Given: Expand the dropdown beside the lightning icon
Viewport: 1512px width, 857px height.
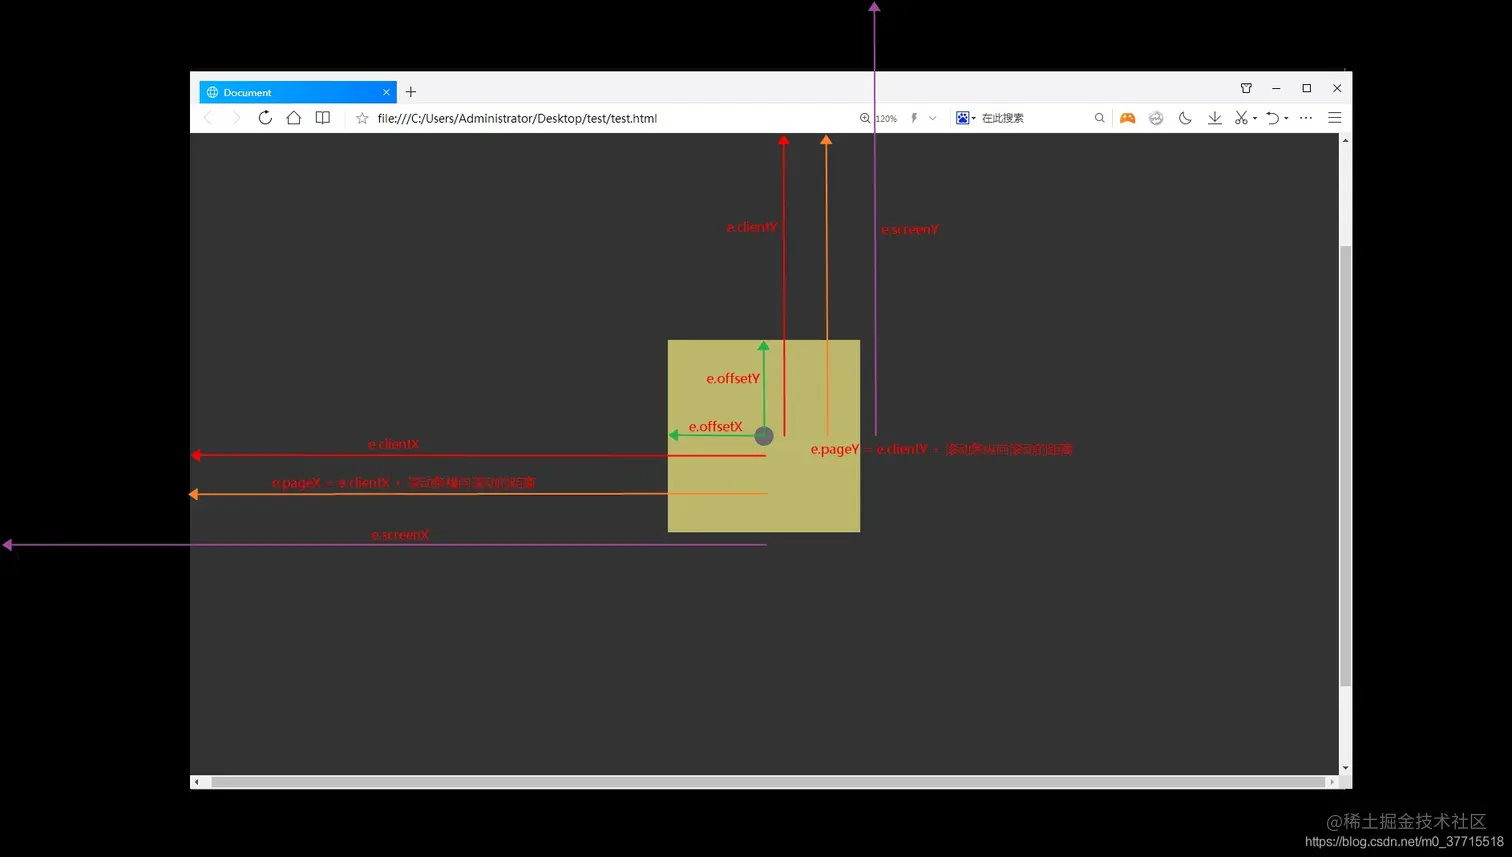Looking at the screenshot, I should tap(933, 118).
